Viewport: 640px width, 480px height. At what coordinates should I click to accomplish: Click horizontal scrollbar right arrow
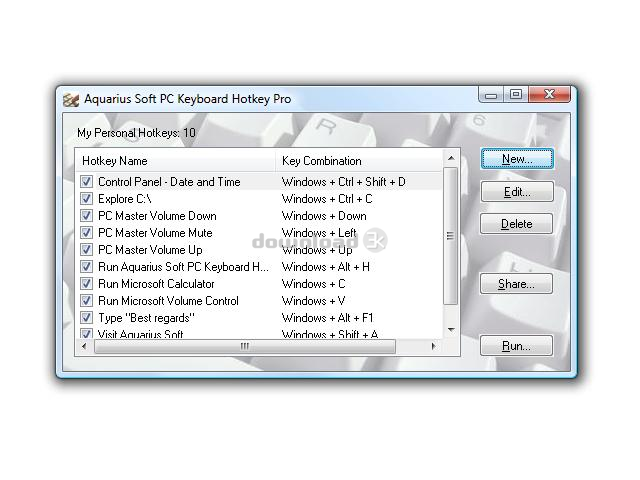coord(433,347)
